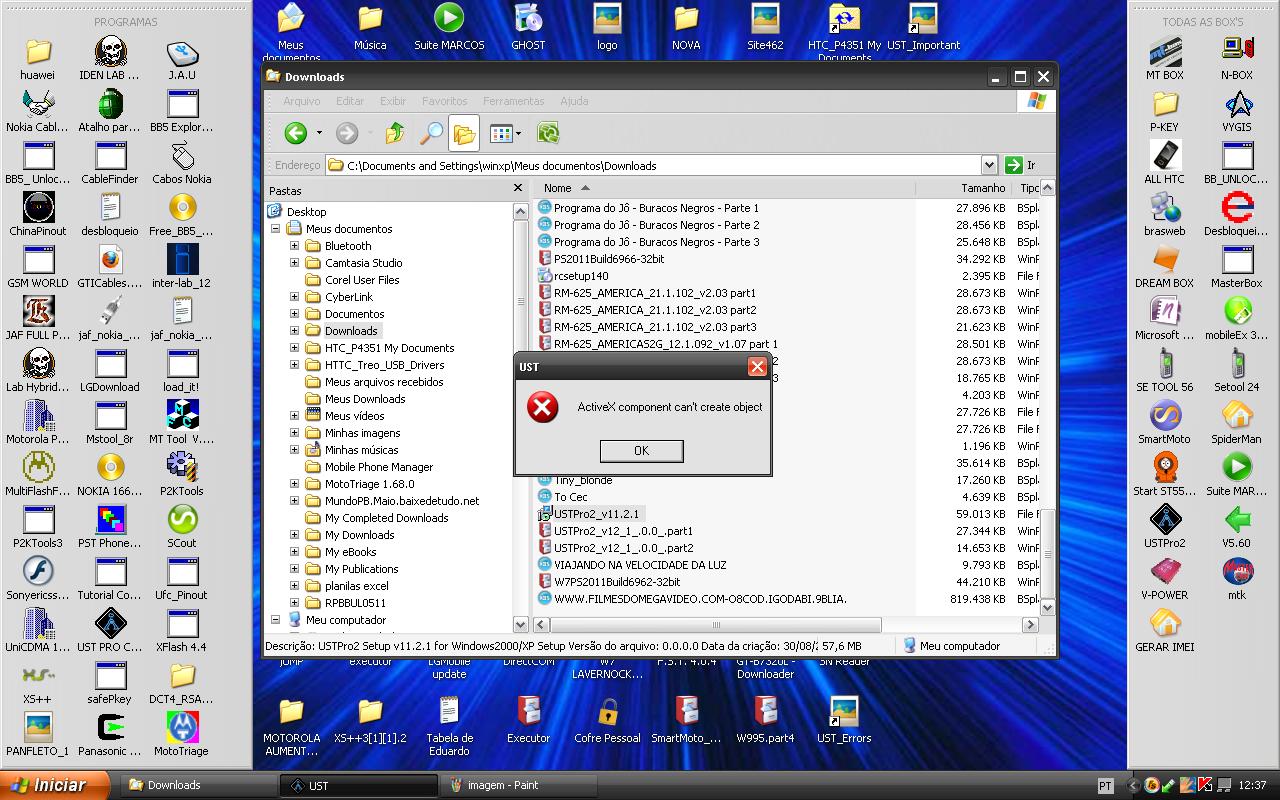Expand the Bluetooth folder node
This screenshot has width=1280, height=800.
coord(295,246)
